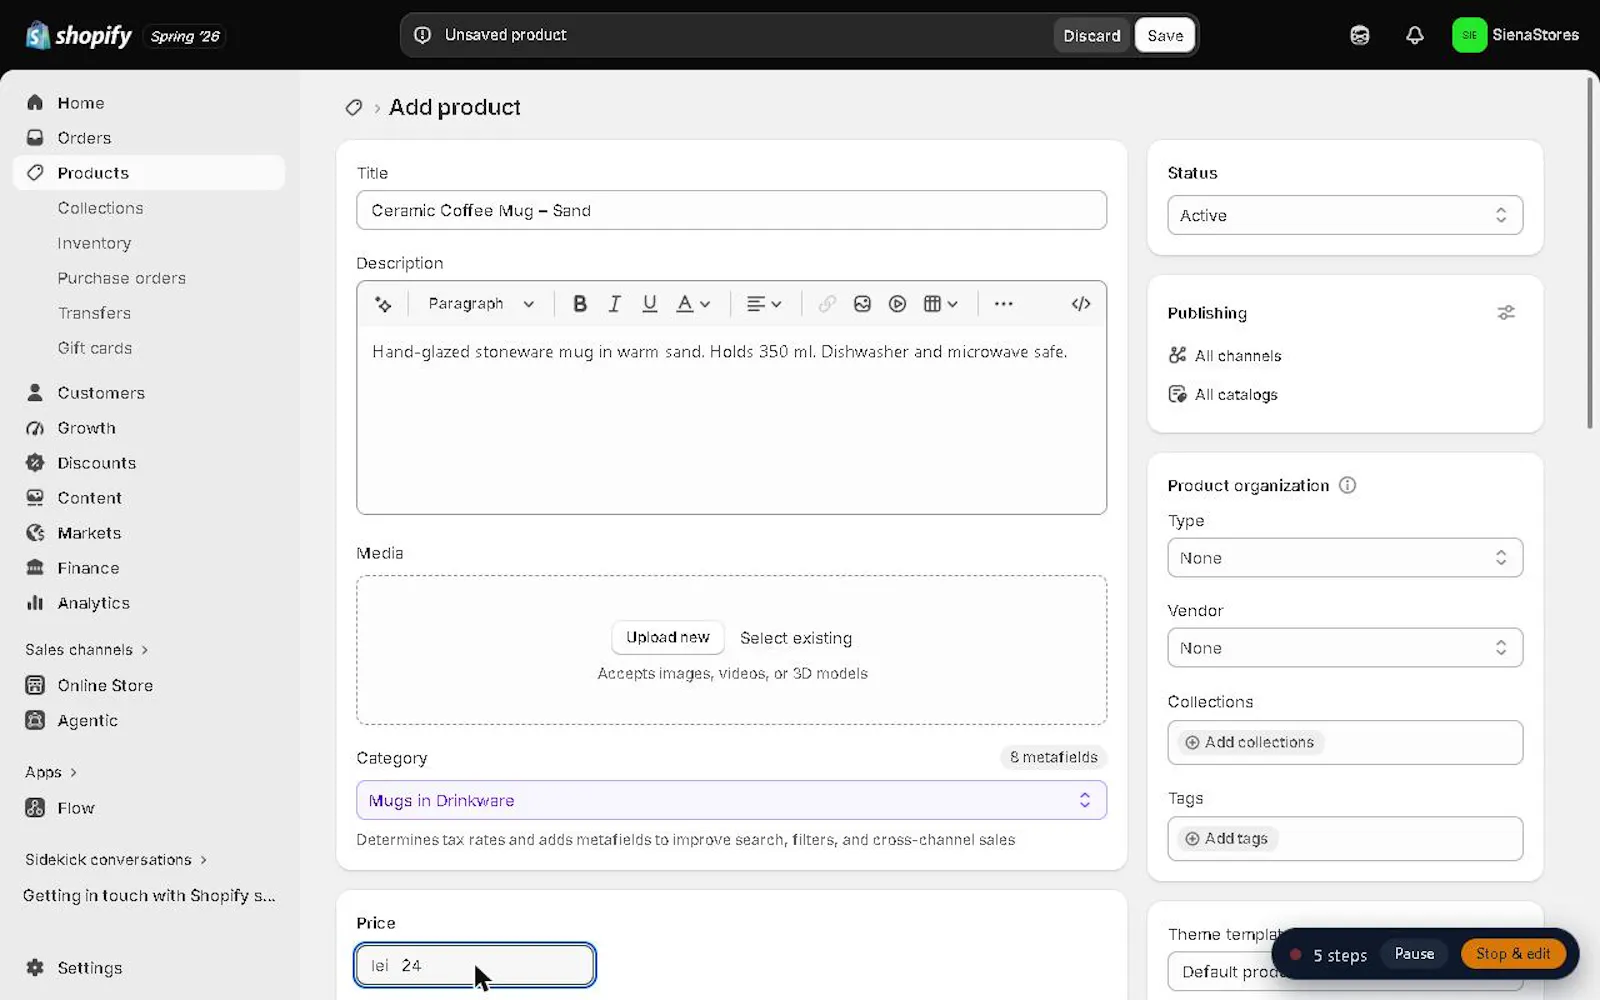Open the Status dropdown
The height and width of the screenshot is (1000, 1600).
tap(1344, 215)
